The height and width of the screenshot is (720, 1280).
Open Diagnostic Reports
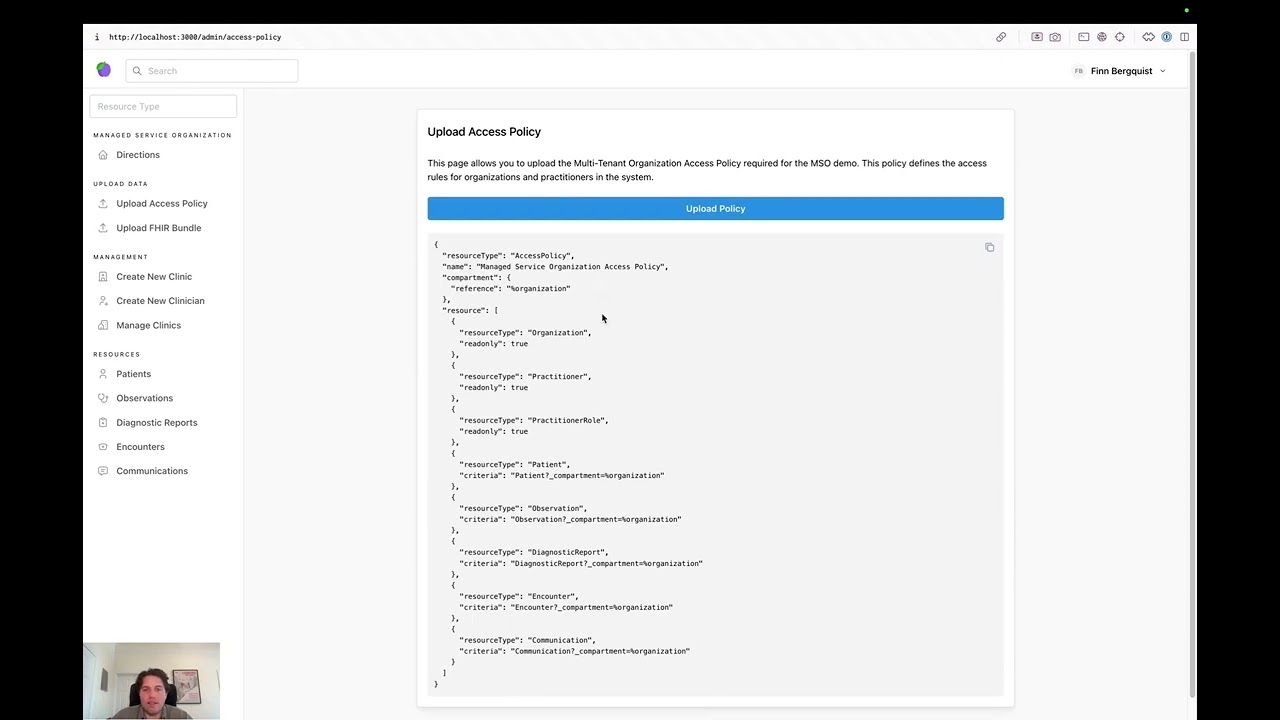(156, 422)
